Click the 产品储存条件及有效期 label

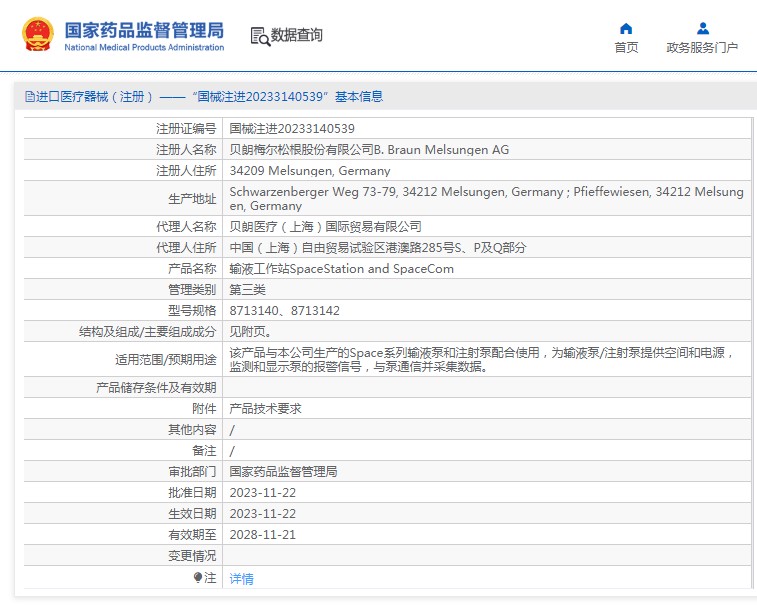pyautogui.click(x=156, y=387)
